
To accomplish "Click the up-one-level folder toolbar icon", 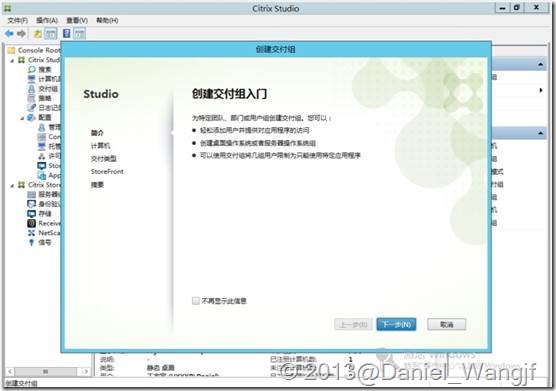I will [x=38, y=34].
